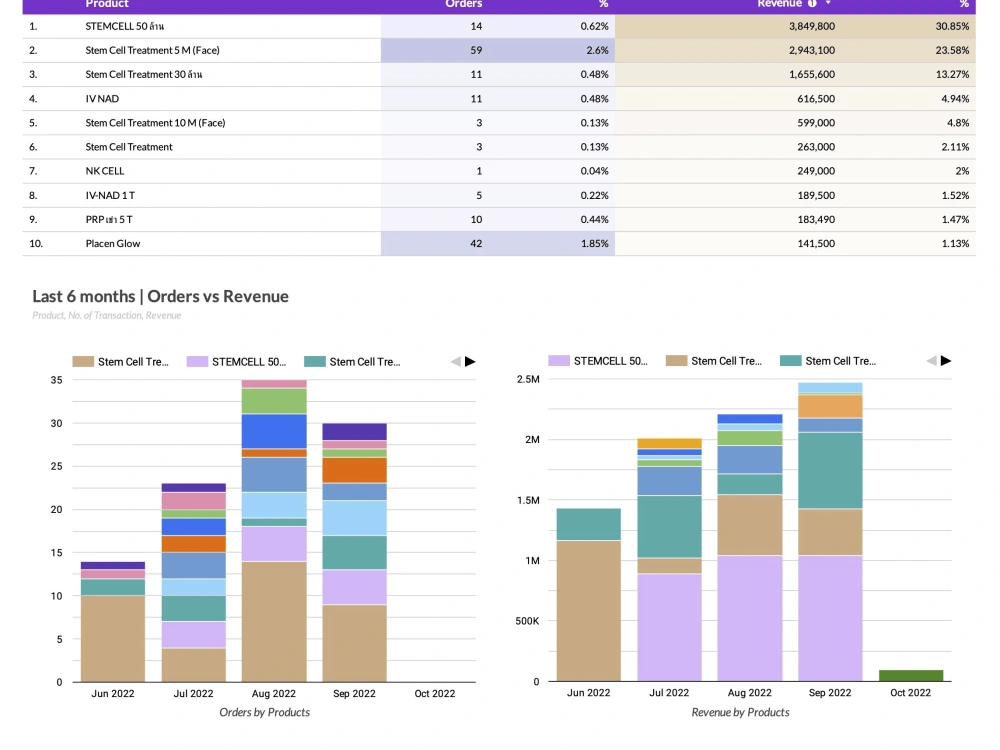Click the Oct 2022 green bar in Revenue chart
This screenshot has width=1000, height=750.
pyautogui.click(x=911, y=675)
